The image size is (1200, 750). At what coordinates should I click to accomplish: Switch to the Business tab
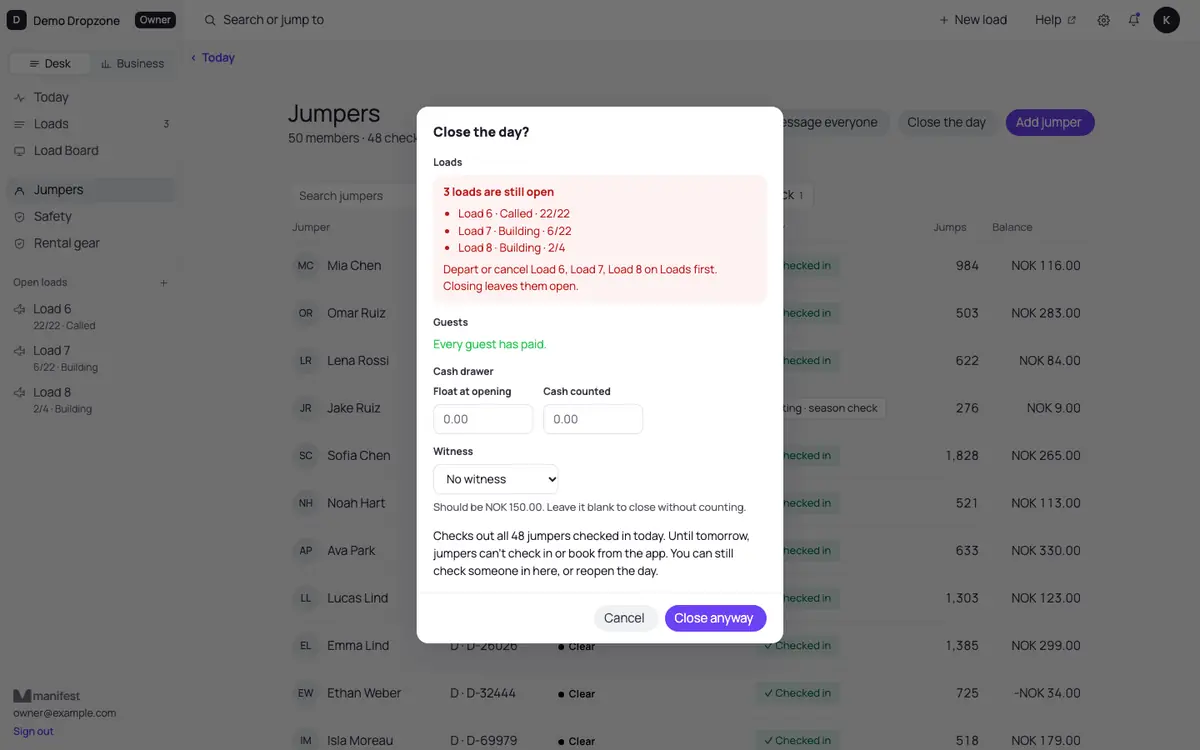(x=132, y=63)
